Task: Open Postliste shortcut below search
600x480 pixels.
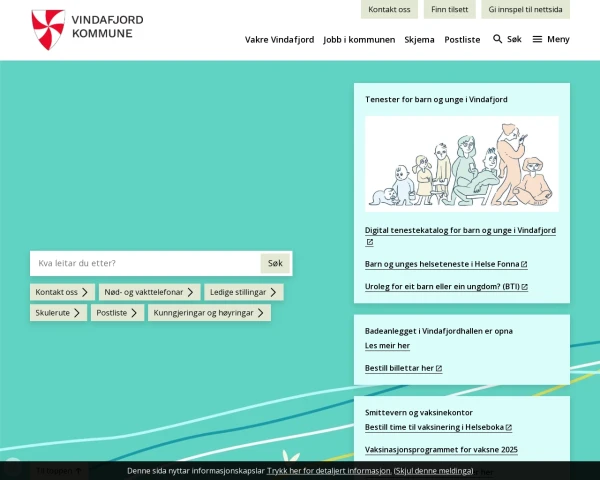Action: (117, 313)
